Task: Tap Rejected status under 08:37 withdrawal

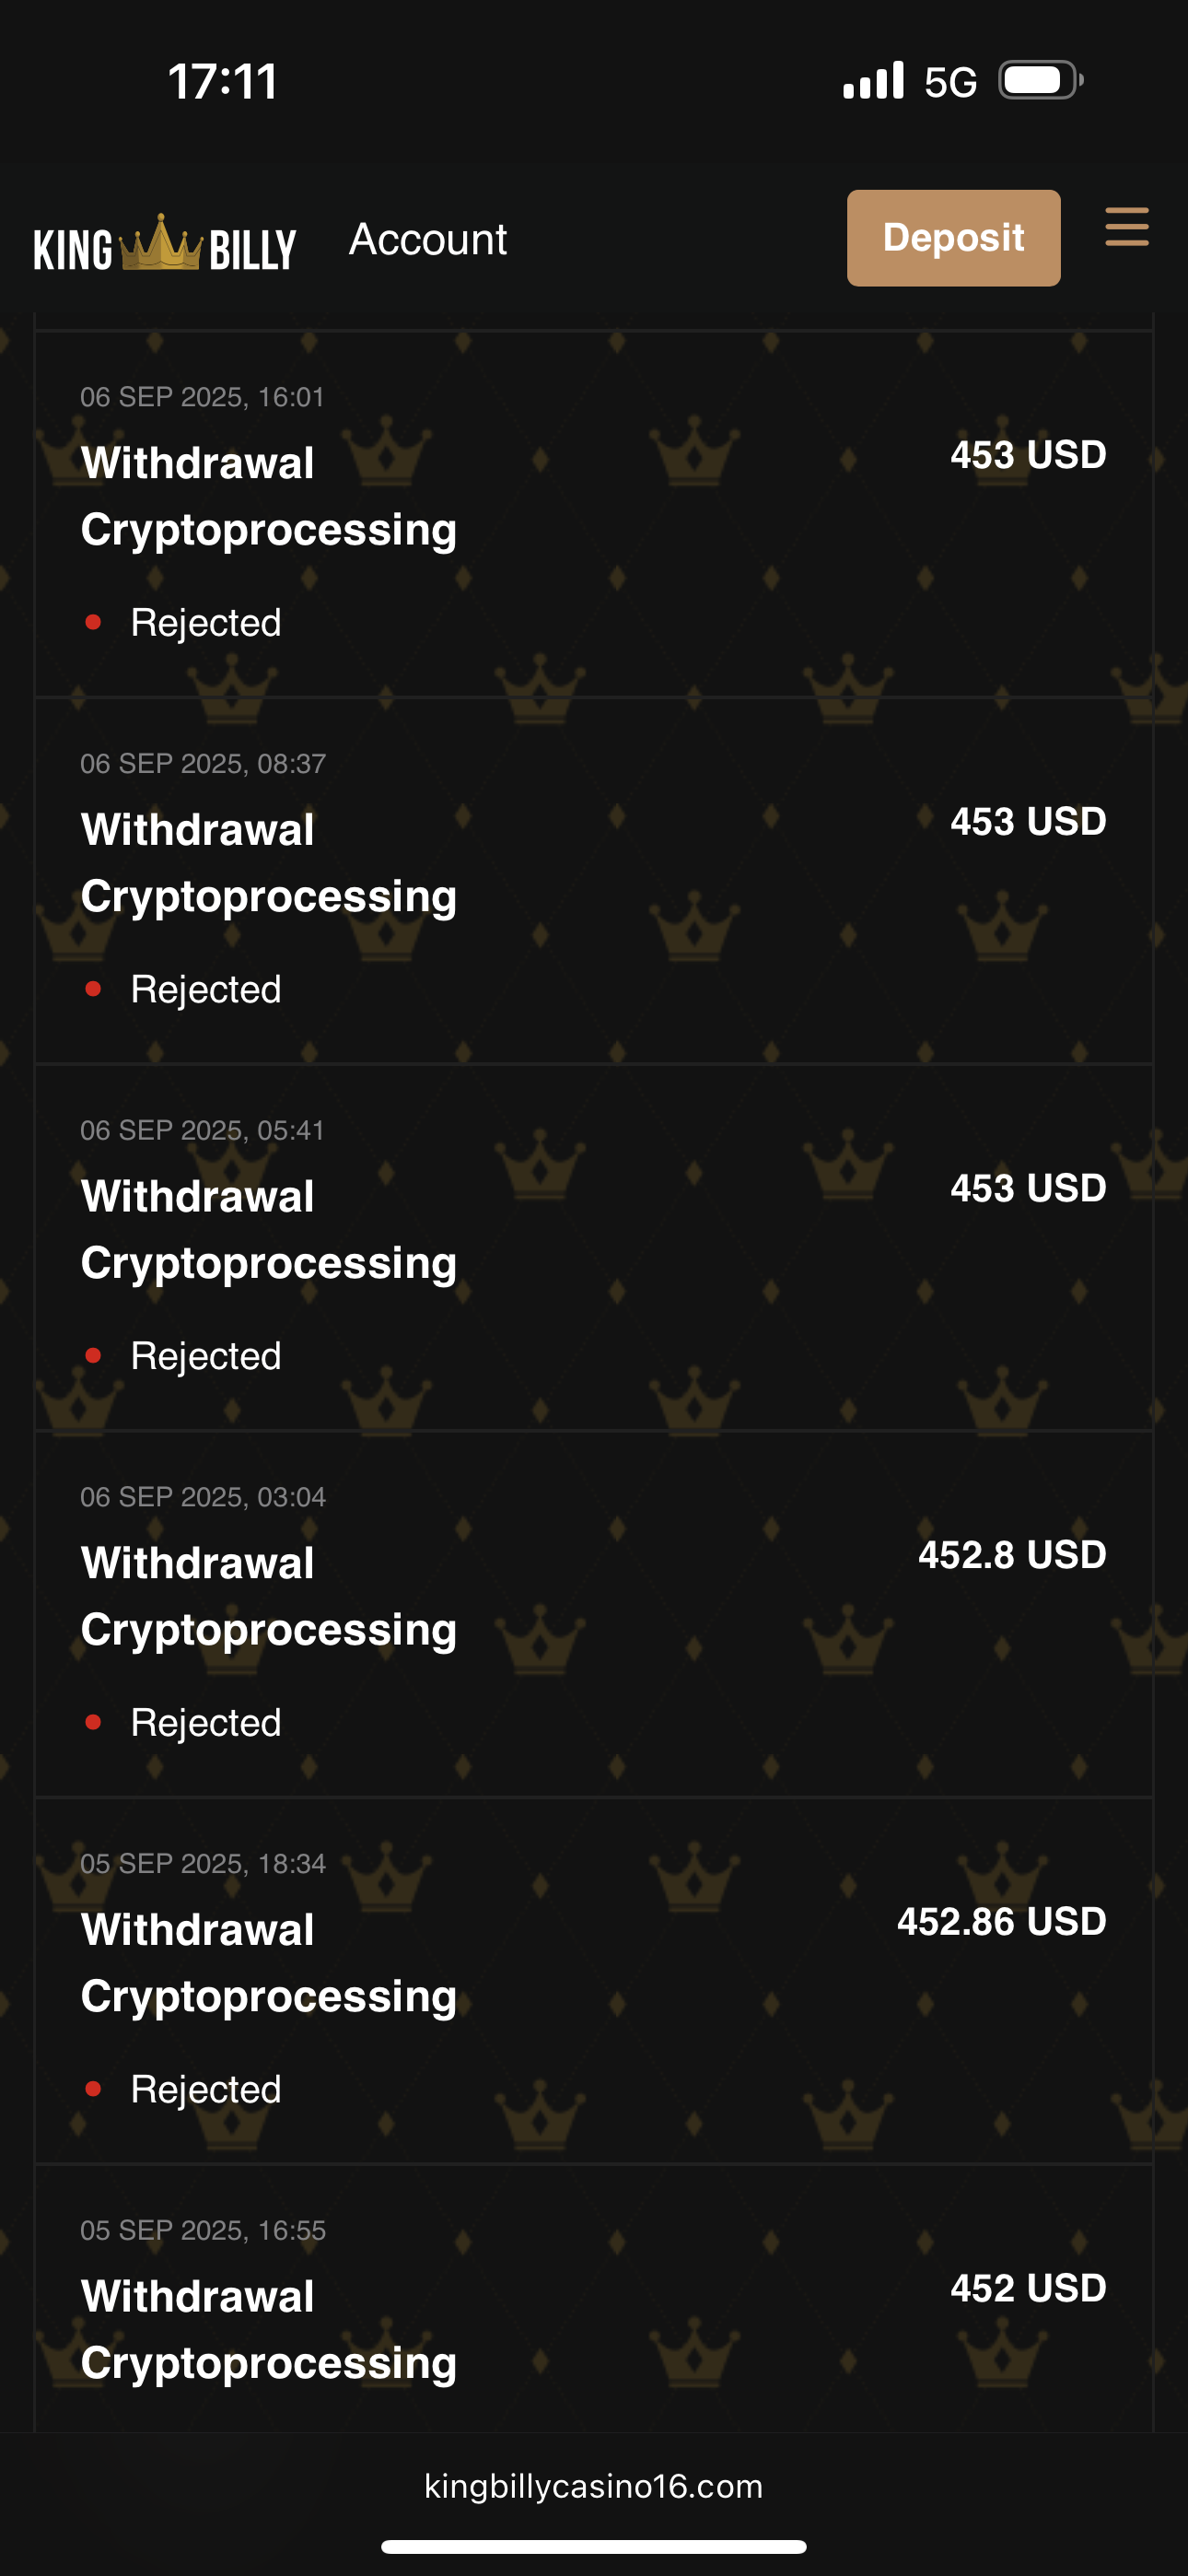Action: pyautogui.click(x=206, y=990)
